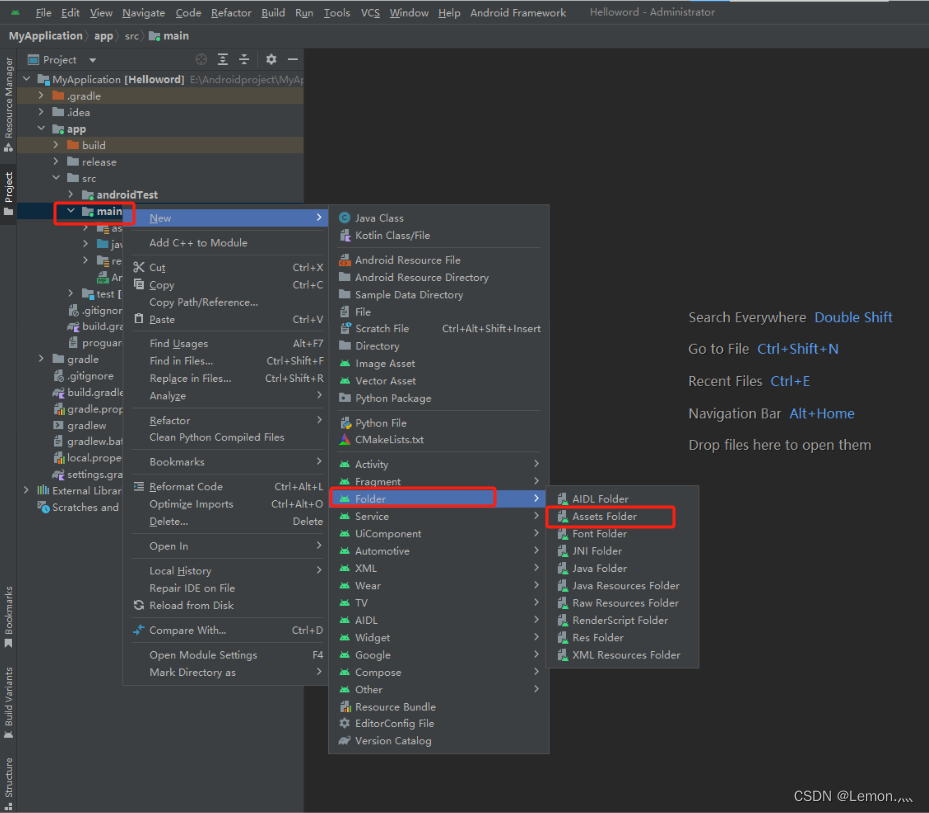Expand the root gradle folder
The image size is (929, 813).
point(41,359)
